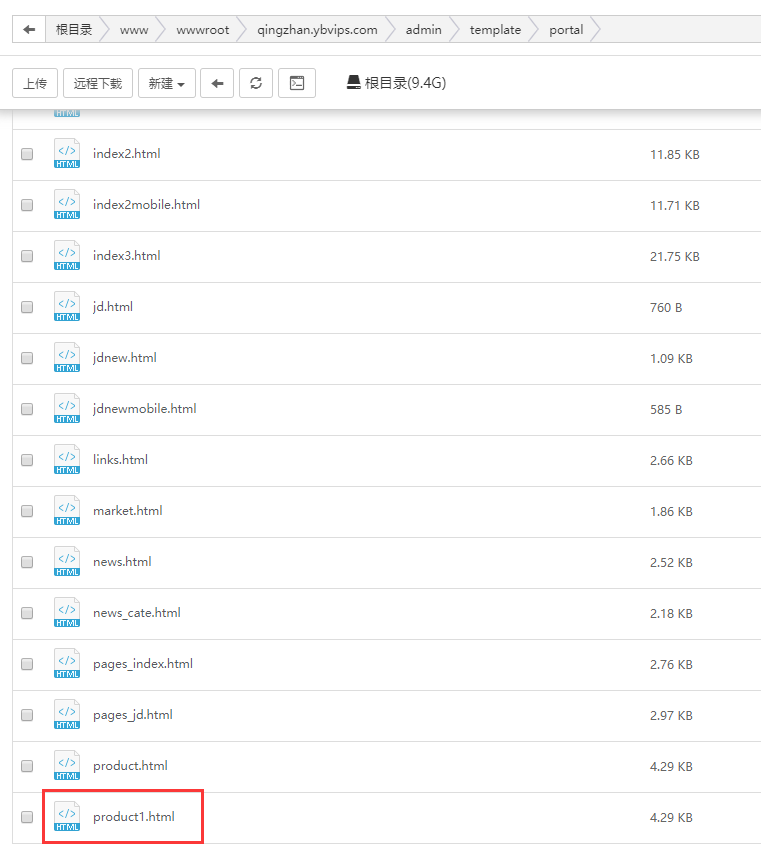Go to the template breadcrumb folder
The width and height of the screenshot is (761, 854).
(x=495, y=30)
